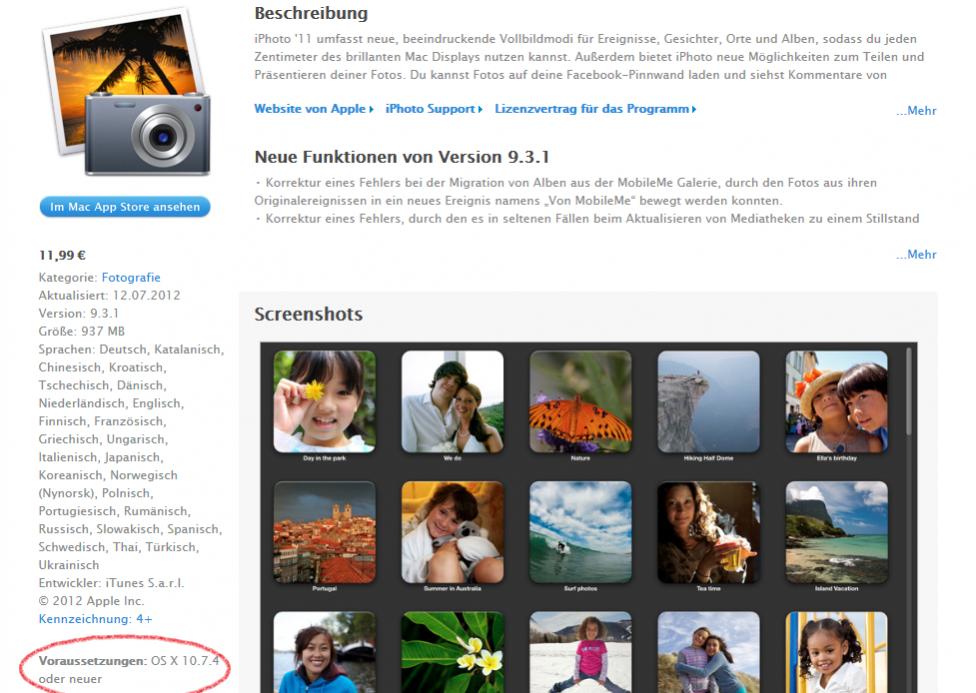Select the We do wedding thumbnail
Image resolution: width=976 pixels, height=693 pixels.
[x=453, y=402]
